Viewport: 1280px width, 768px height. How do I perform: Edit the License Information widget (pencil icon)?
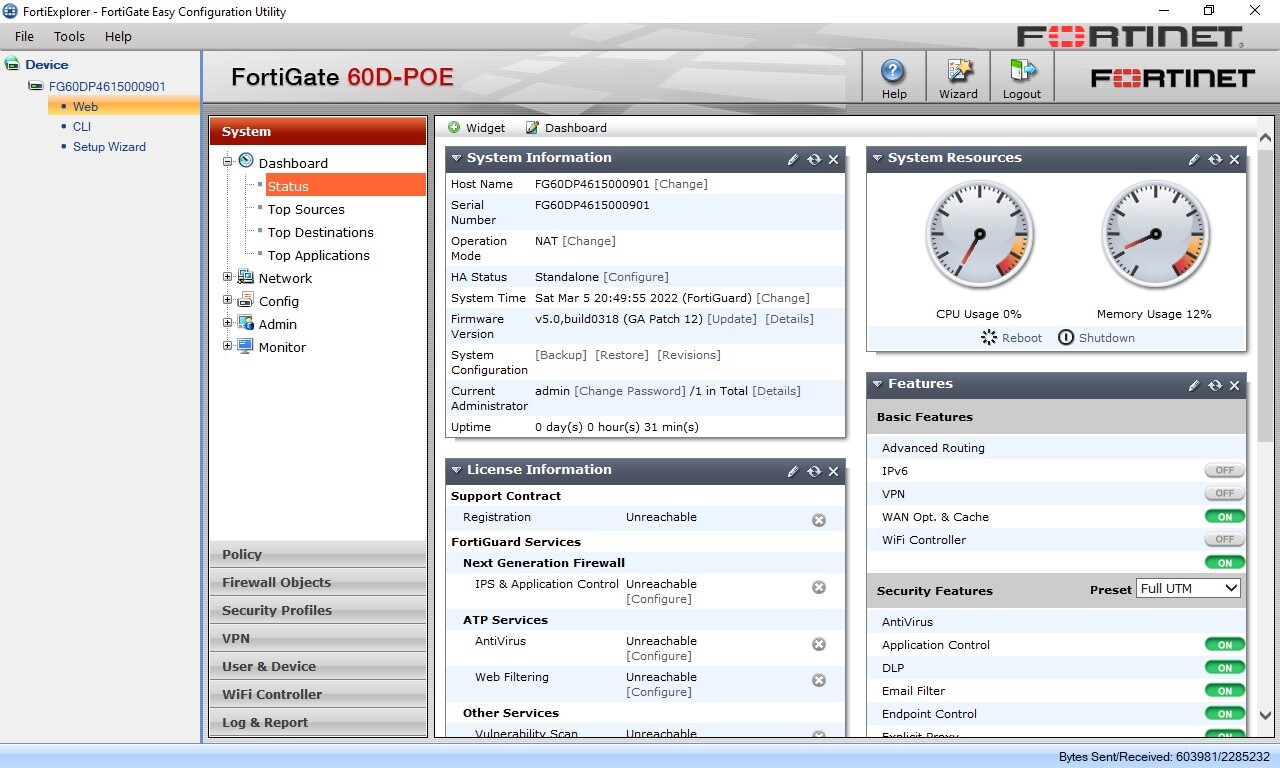point(793,471)
